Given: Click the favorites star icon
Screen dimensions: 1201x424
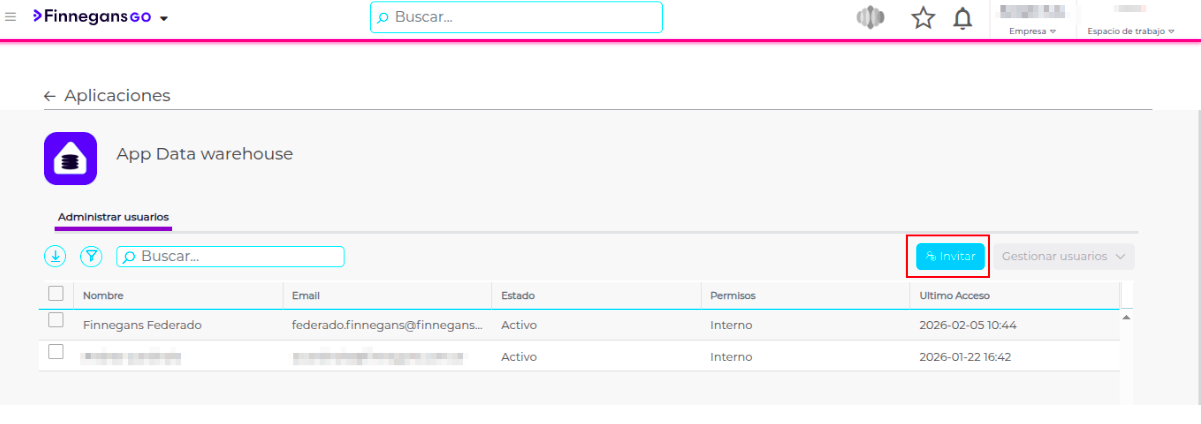Looking at the screenshot, I should 923,18.
